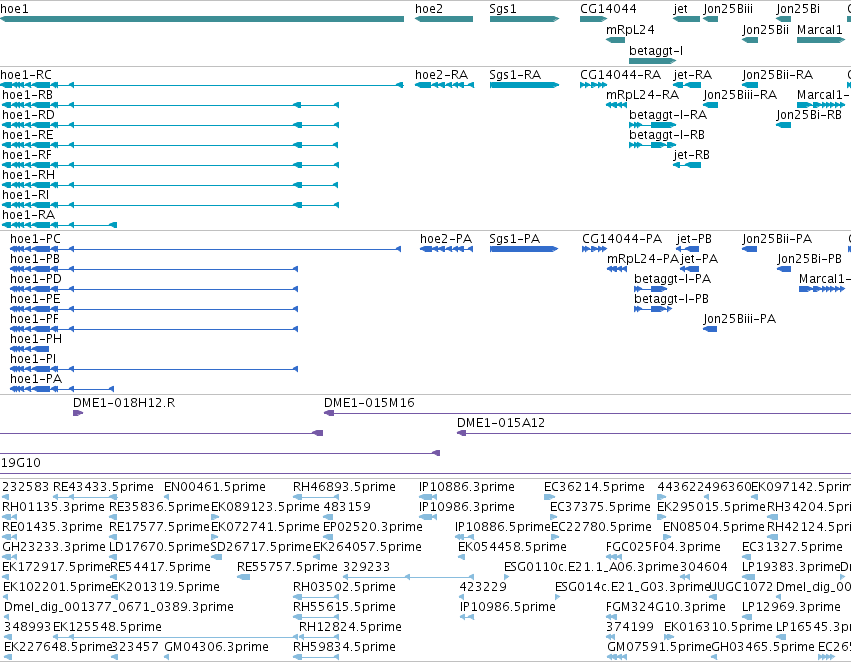Click the betaggt-I-PA protein label

coord(672,279)
